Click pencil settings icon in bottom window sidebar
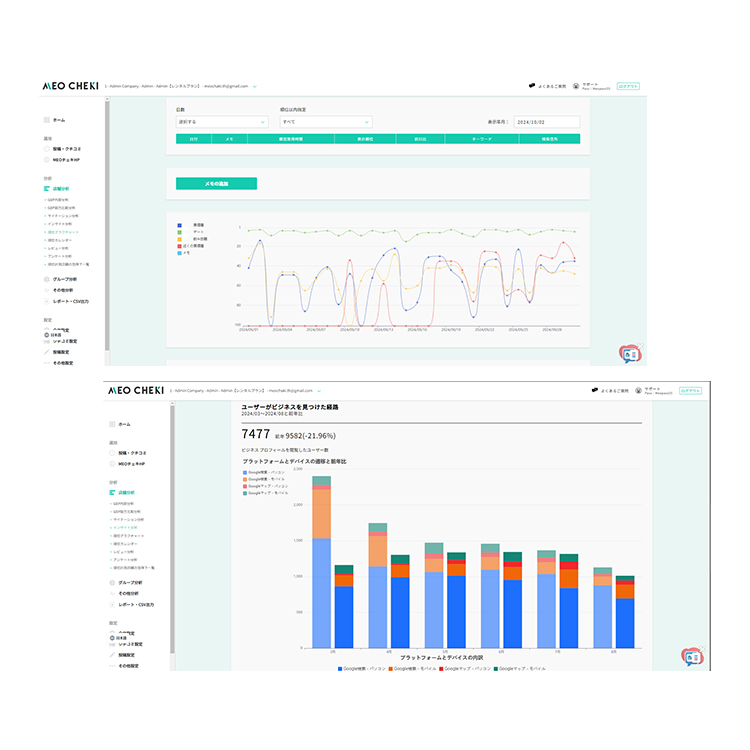Viewport: 750px width, 750px height. tap(112, 655)
